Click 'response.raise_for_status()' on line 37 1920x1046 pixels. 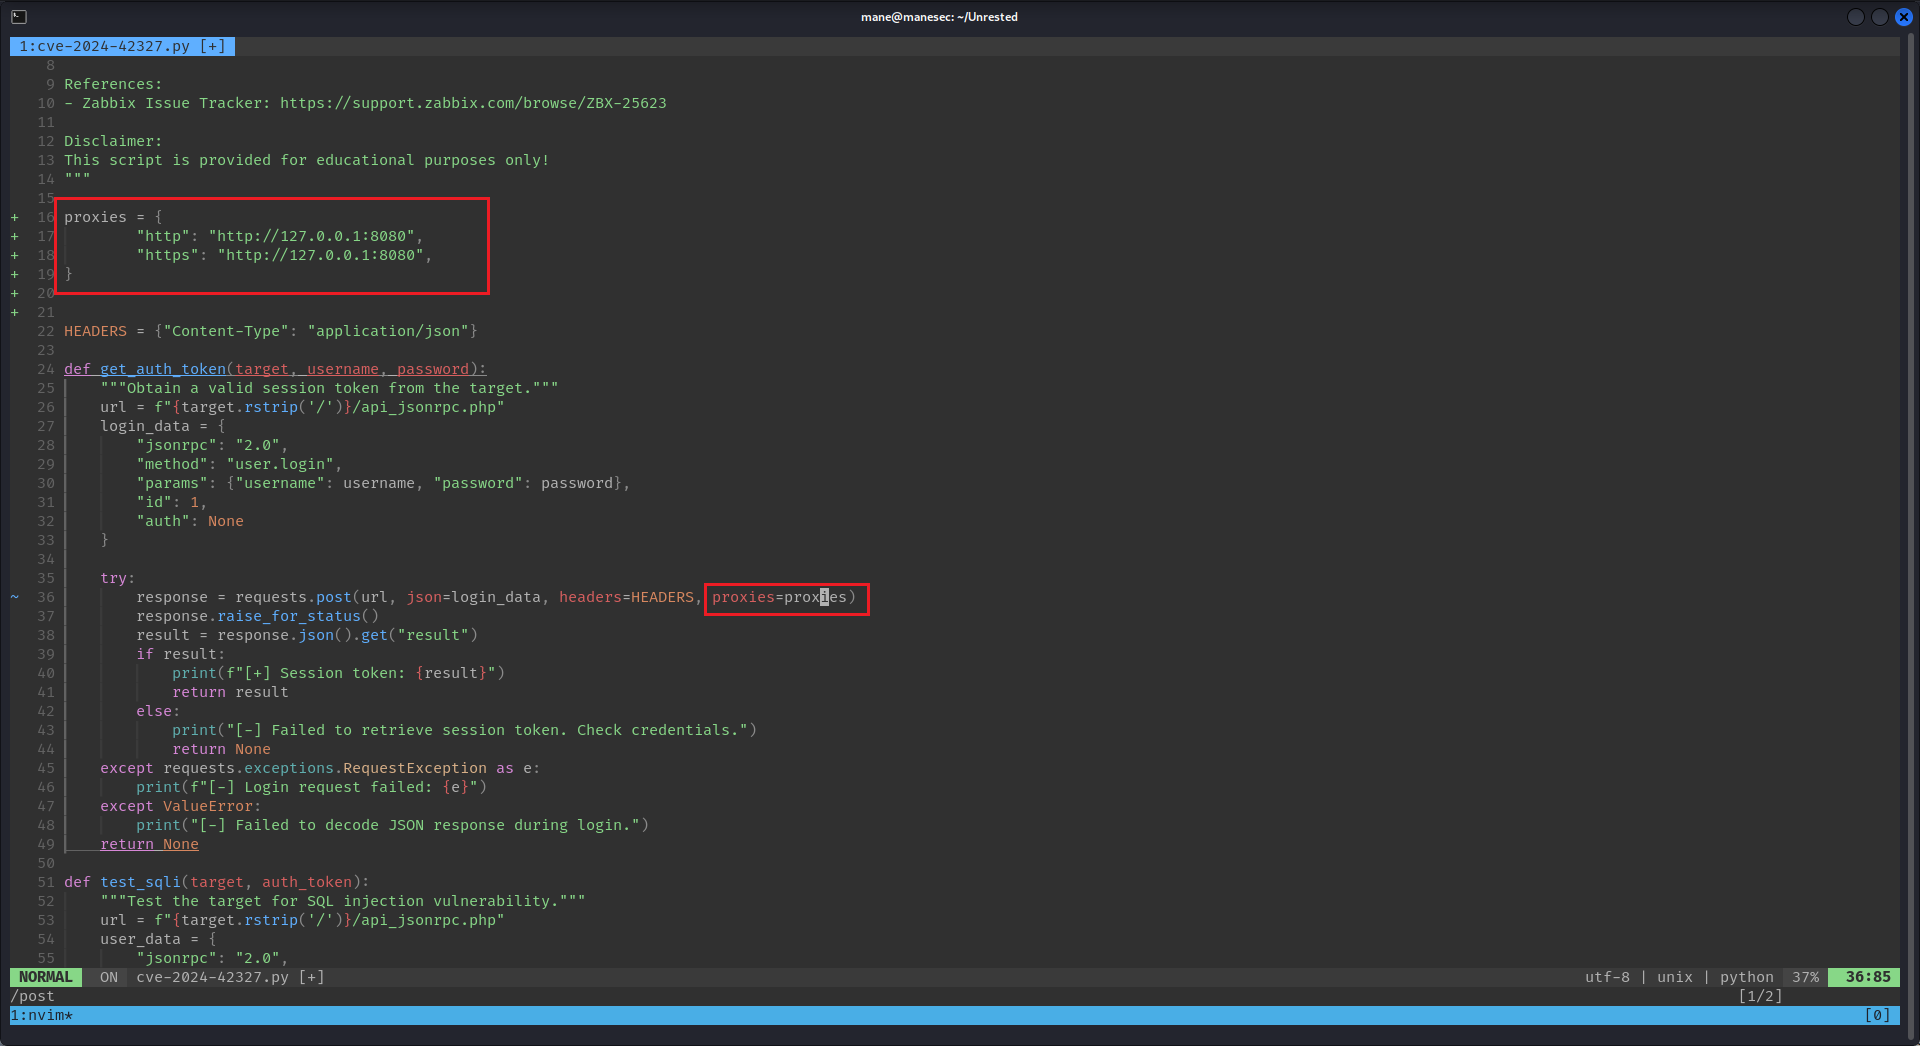[x=258, y=616]
